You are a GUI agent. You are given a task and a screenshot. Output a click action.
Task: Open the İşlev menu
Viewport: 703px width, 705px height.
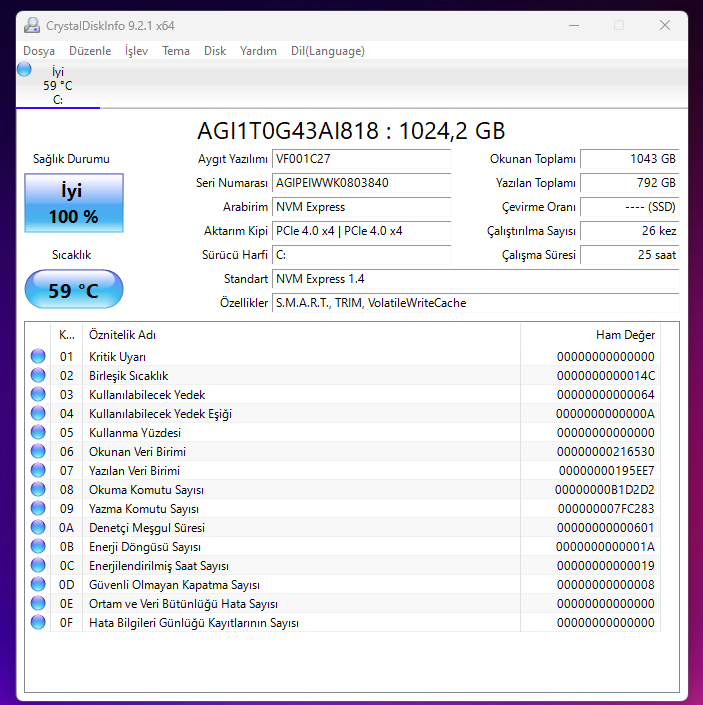pyautogui.click(x=136, y=51)
